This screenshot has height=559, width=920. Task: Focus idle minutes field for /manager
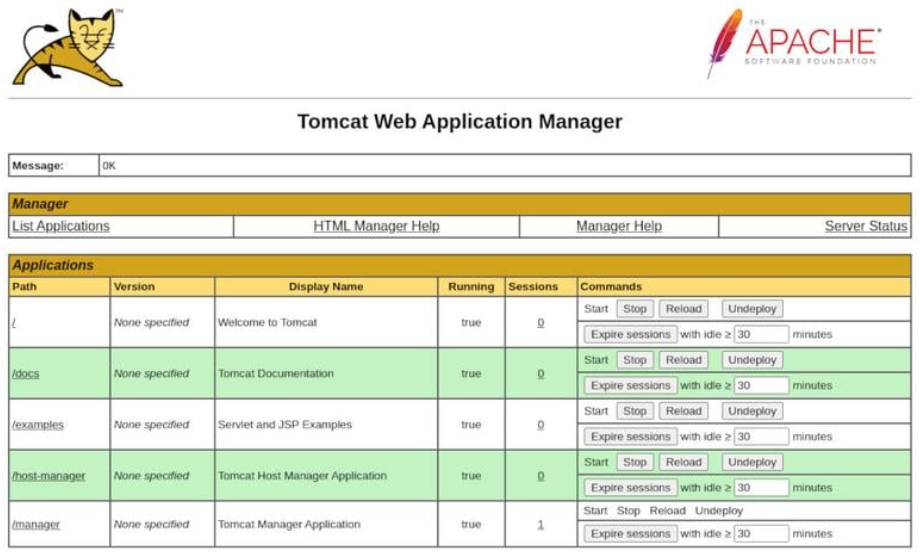coord(761,534)
